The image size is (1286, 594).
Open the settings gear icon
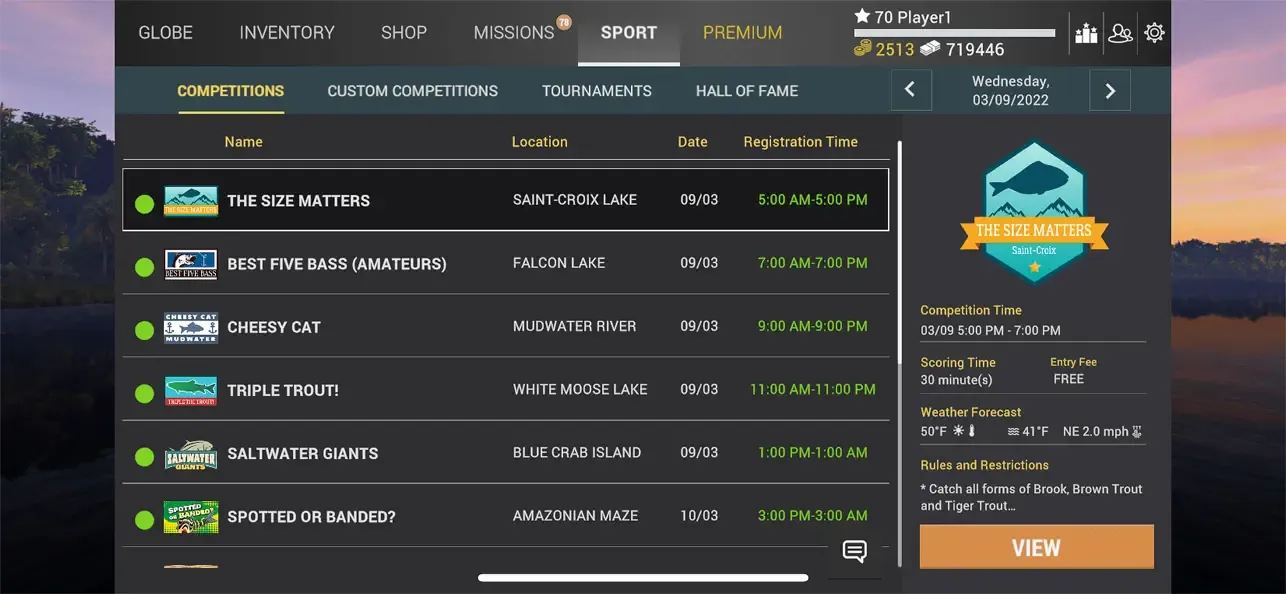pyautogui.click(x=1154, y=33)
